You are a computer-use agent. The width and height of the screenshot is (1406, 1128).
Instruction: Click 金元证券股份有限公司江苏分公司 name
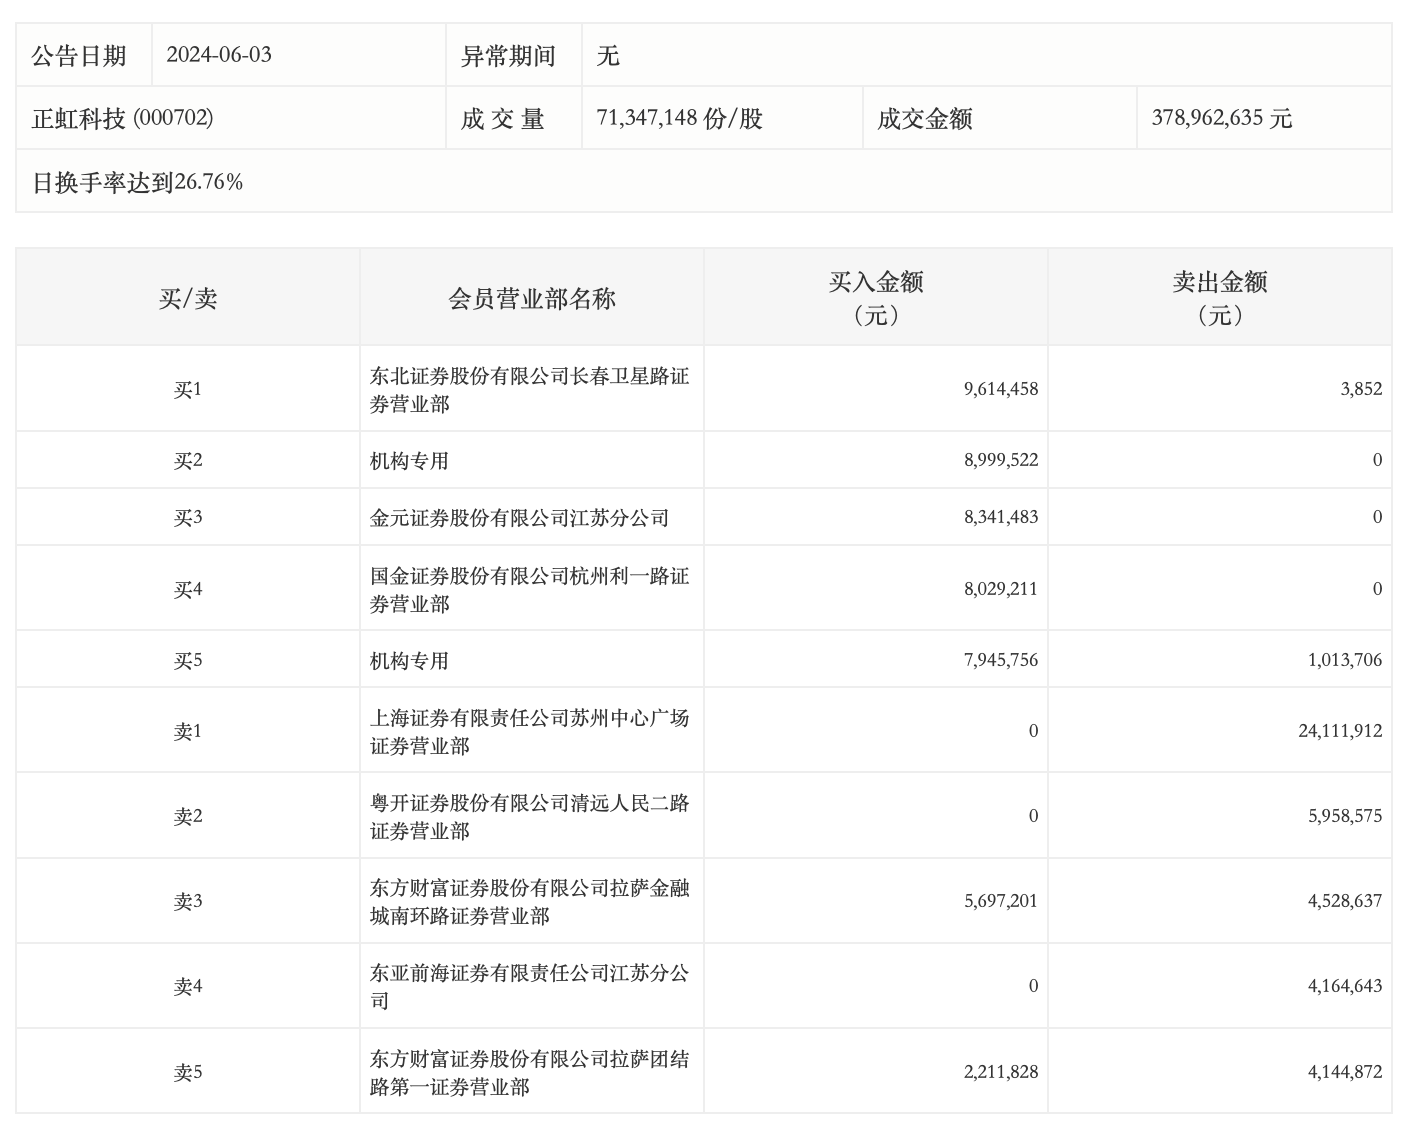click(520, 518)
